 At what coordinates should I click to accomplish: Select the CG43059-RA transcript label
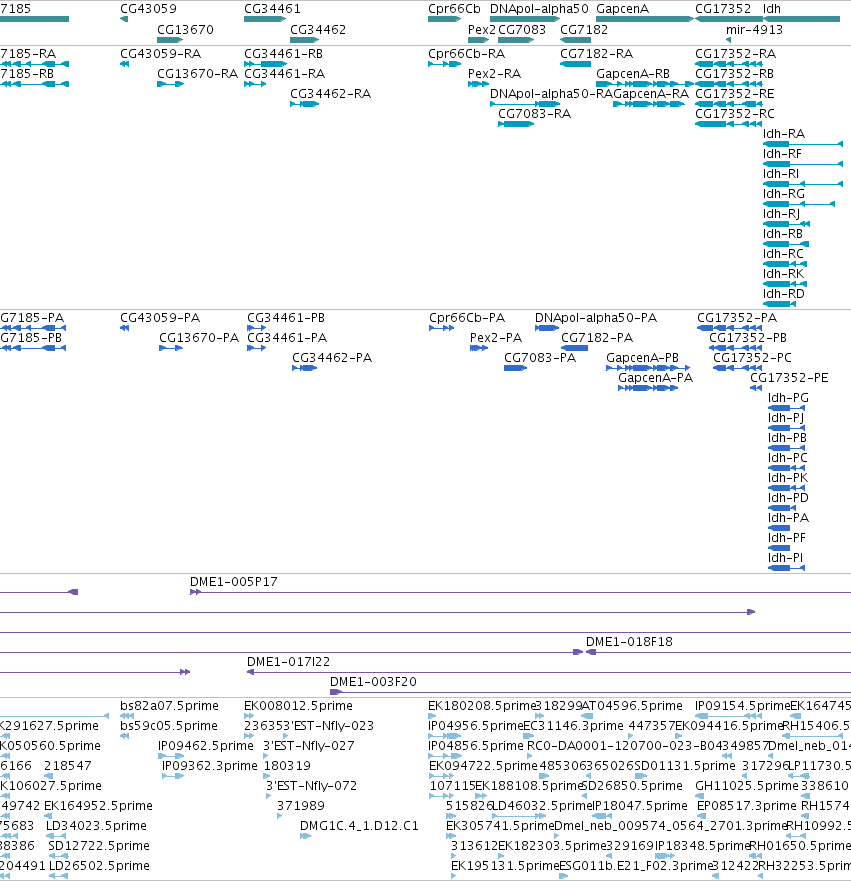[x=161, y=54]
